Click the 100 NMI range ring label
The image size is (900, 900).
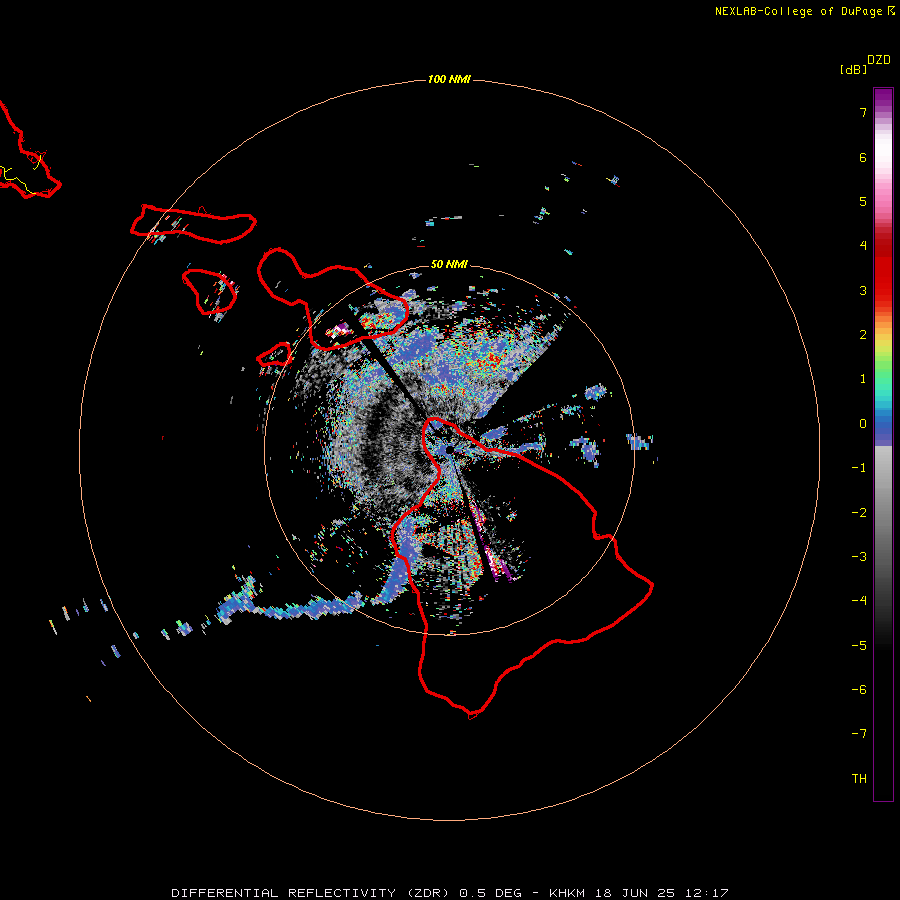(x=449, y=79)
